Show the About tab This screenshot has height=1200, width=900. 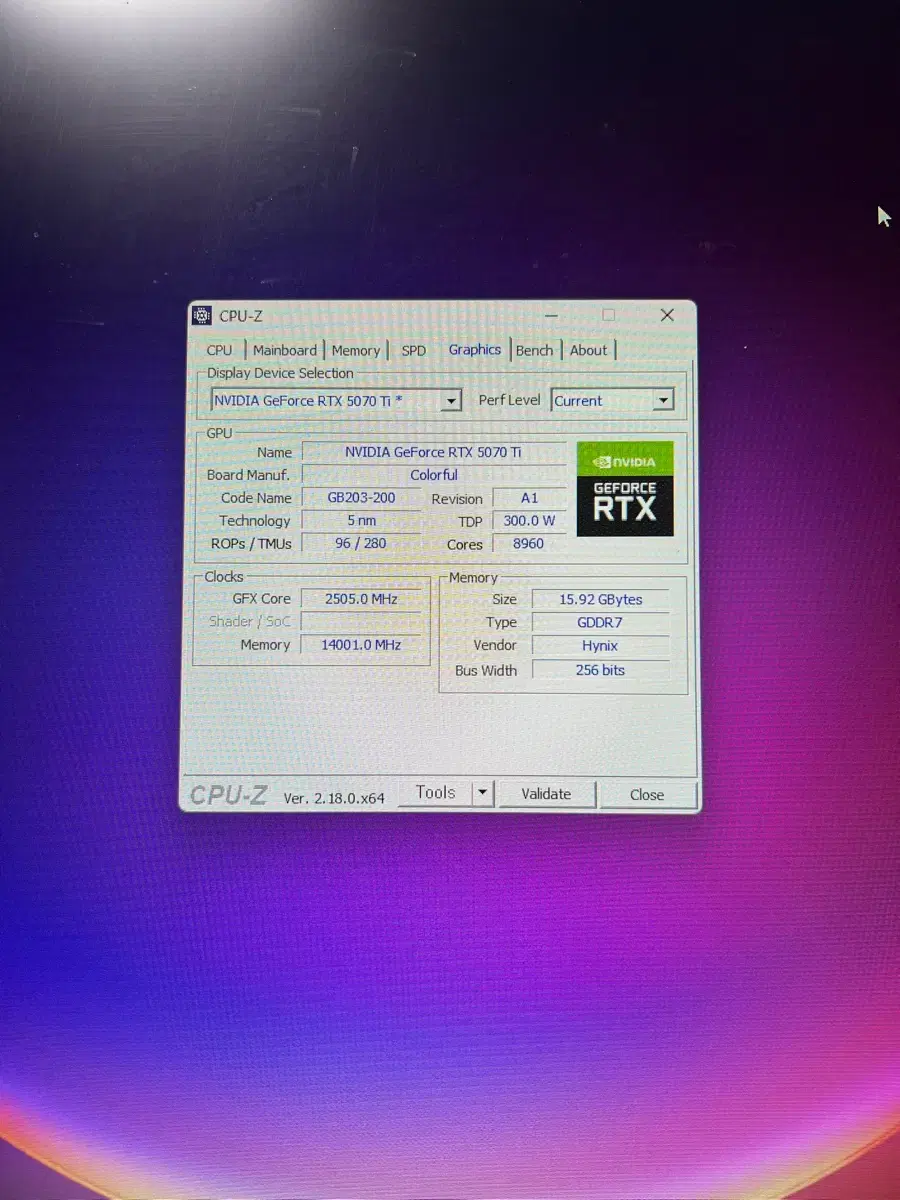tap(588, 350)
